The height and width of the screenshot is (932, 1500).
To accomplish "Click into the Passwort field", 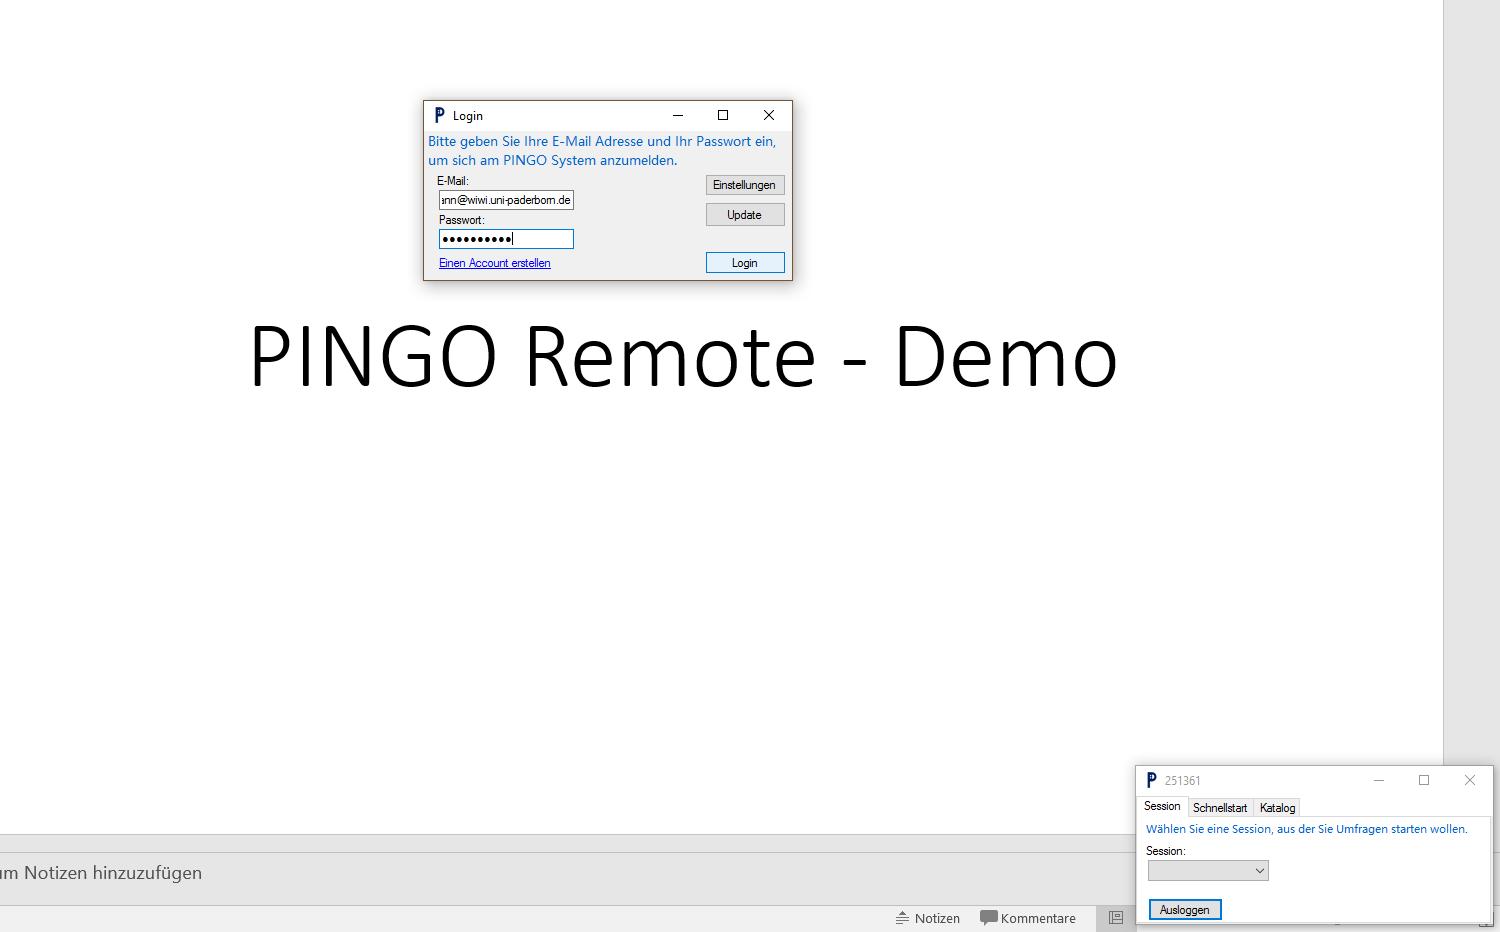I will 506,239.
